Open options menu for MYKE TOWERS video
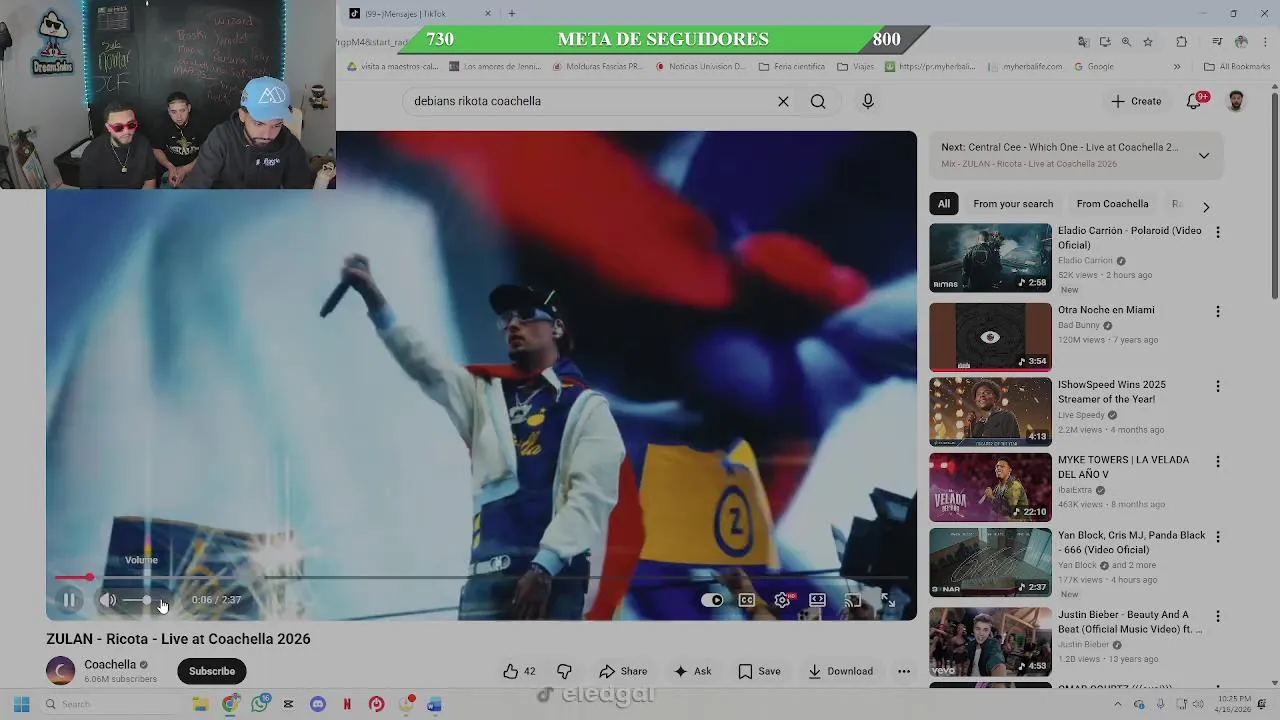This screenshot has height=720, width=1280. coord(1217,461)
